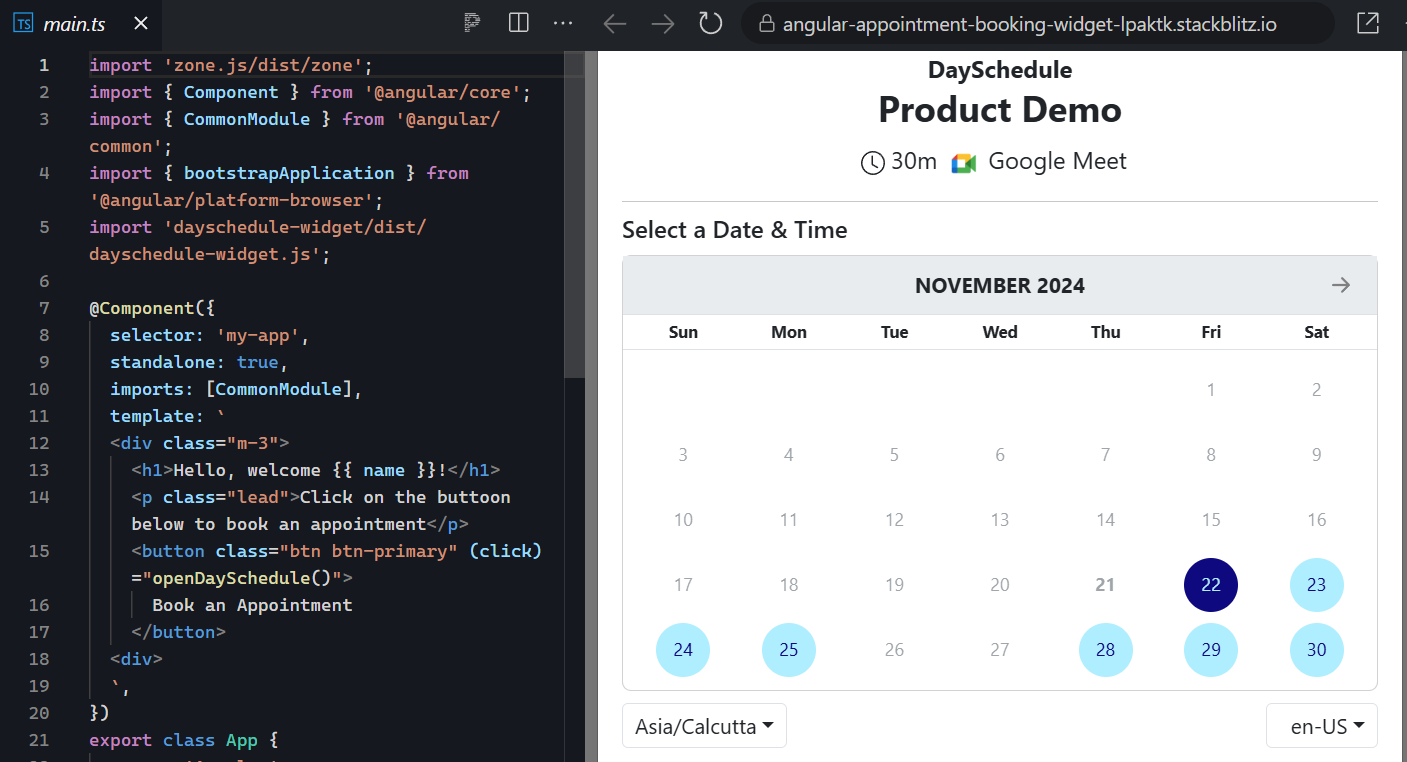Go back in the preview browser
The width and height of the screenshot is (1407, 762).
click(x=614, y=23)
